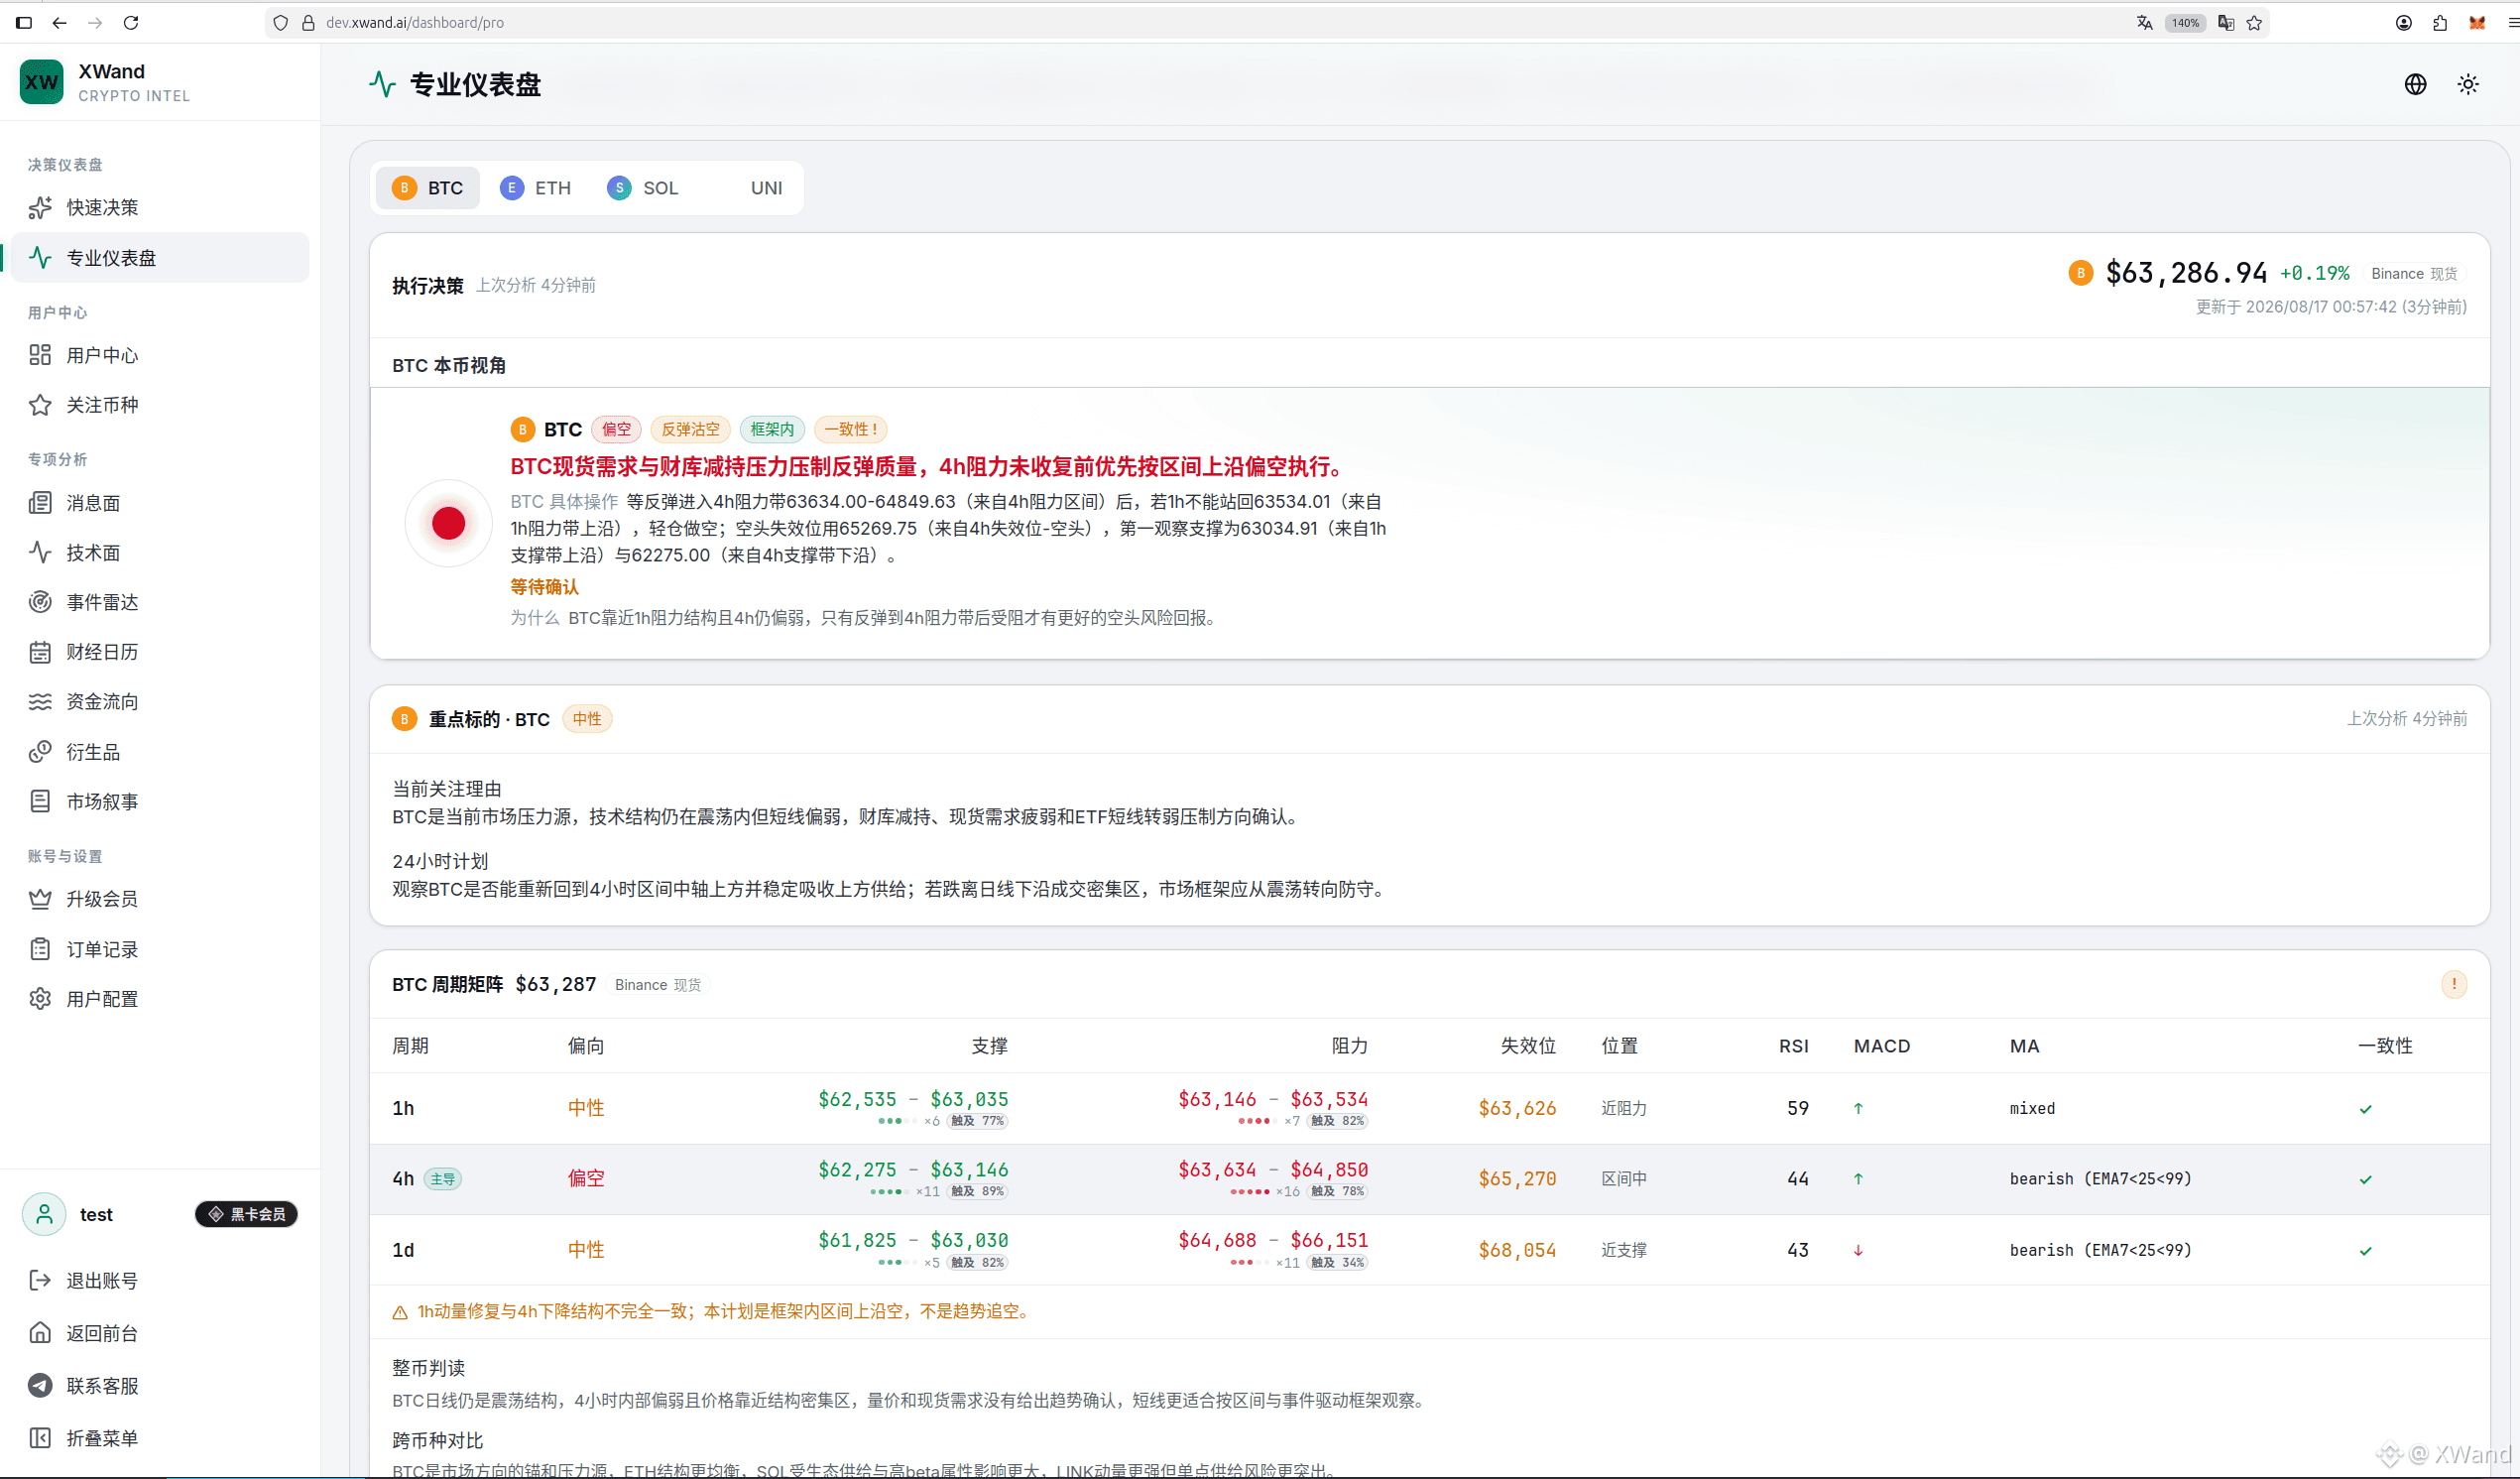2520x1479 pixels.
Task: Open the XWand logo home
Action: pos(42,82)
